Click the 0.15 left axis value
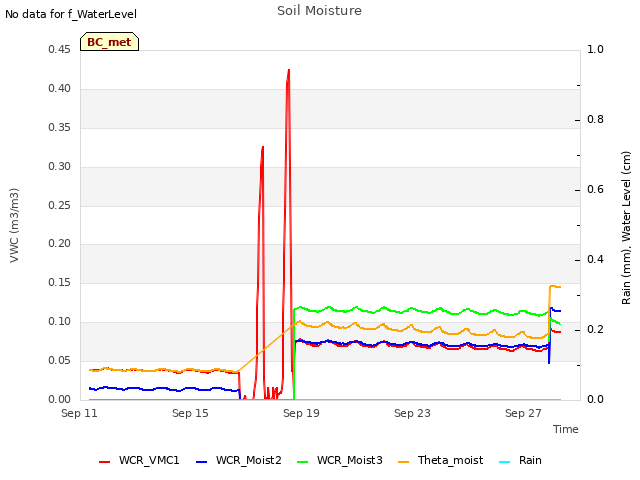 coord(59,282)
